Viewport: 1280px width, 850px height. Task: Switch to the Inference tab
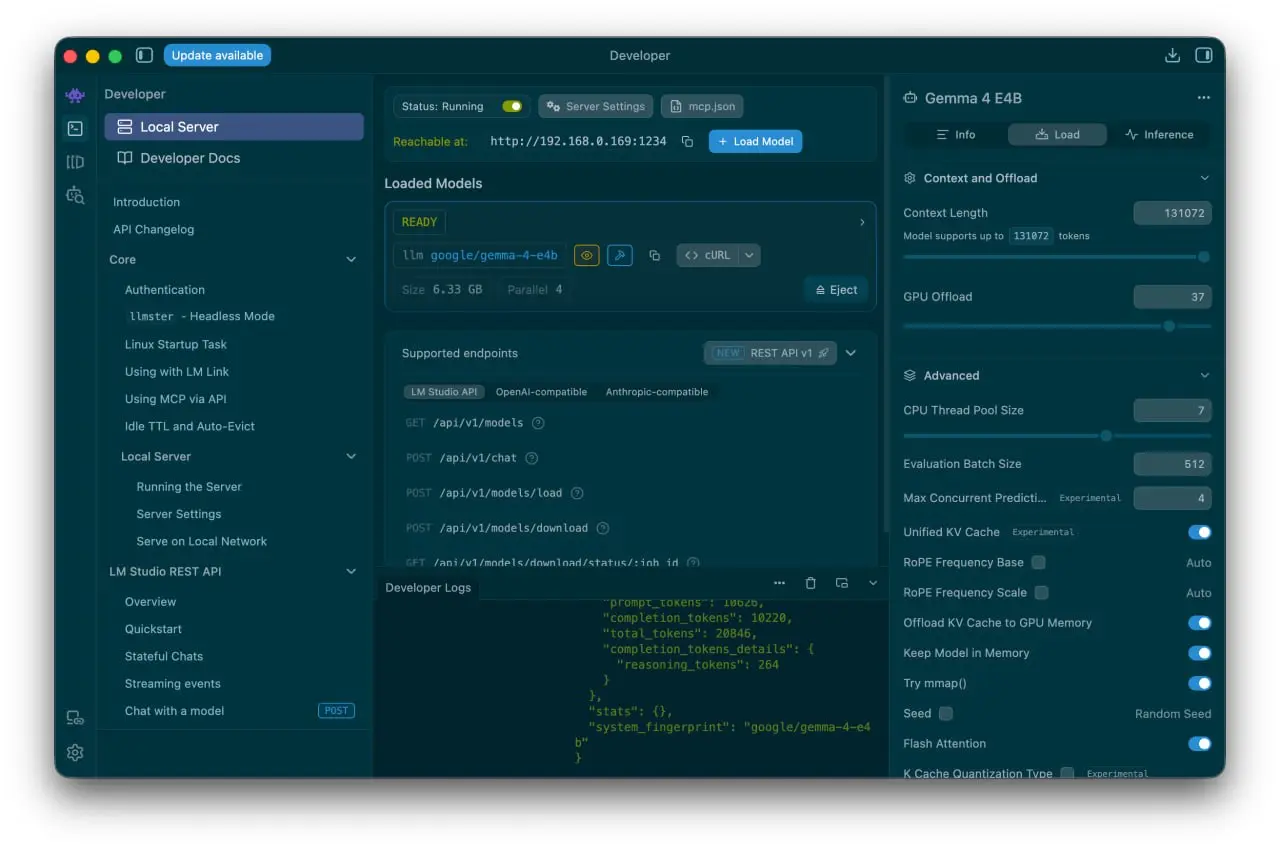tap(1159, 135)
